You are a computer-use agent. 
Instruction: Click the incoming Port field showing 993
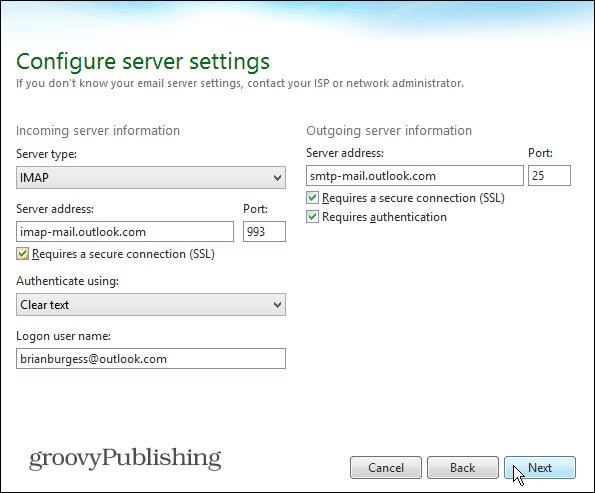(264, 232)
